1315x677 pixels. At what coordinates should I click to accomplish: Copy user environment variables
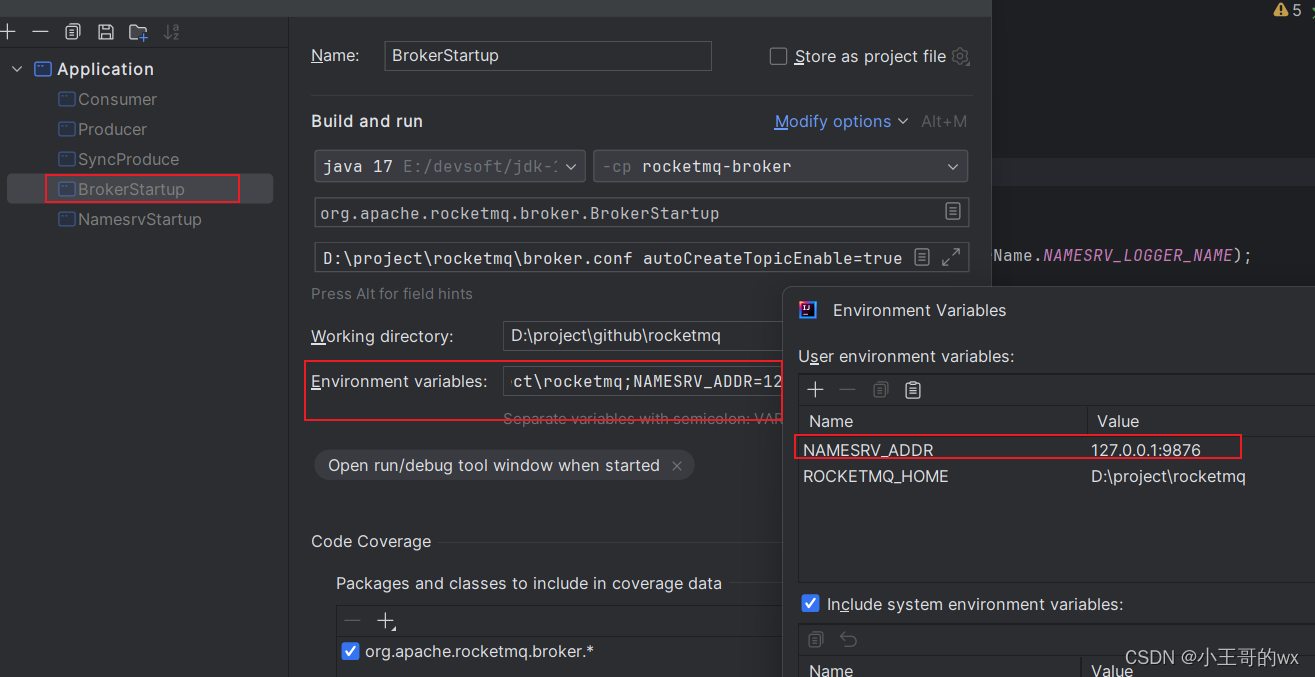pyautogui.click(x=880, y=390)
